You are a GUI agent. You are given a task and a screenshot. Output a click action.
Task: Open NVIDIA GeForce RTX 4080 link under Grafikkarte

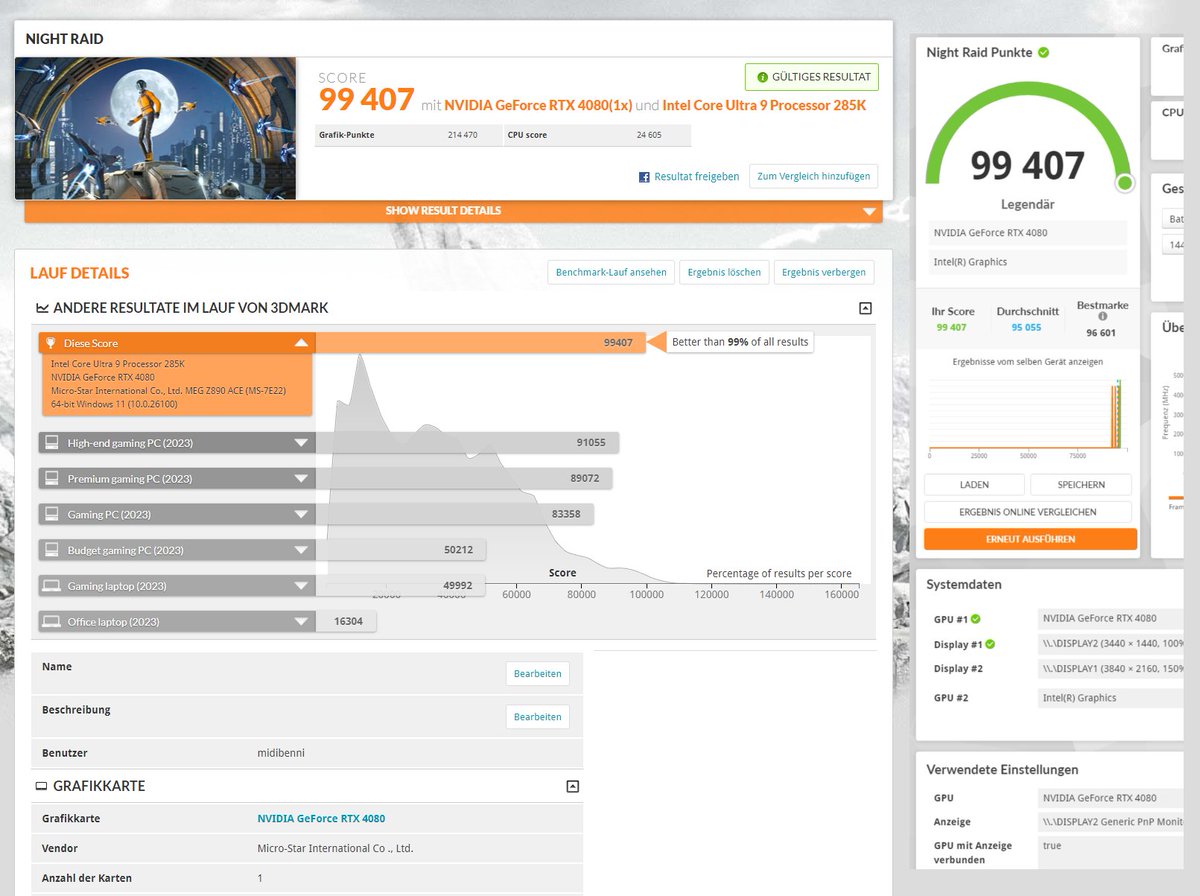(321, 818)
